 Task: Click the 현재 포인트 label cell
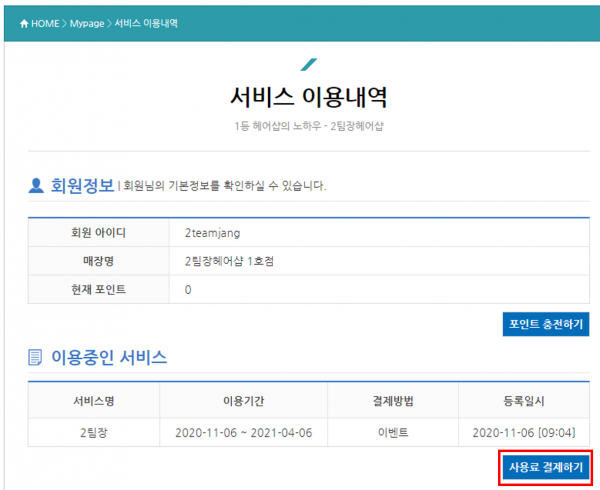(x=99, y=289)
